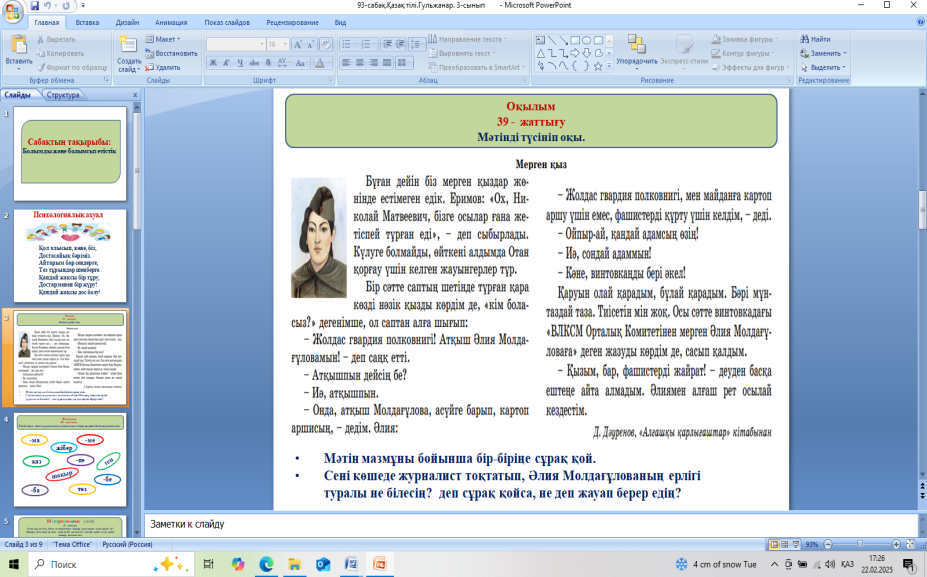Open the Вставка ribbon tab
The image size is (927, 577).
87,21
